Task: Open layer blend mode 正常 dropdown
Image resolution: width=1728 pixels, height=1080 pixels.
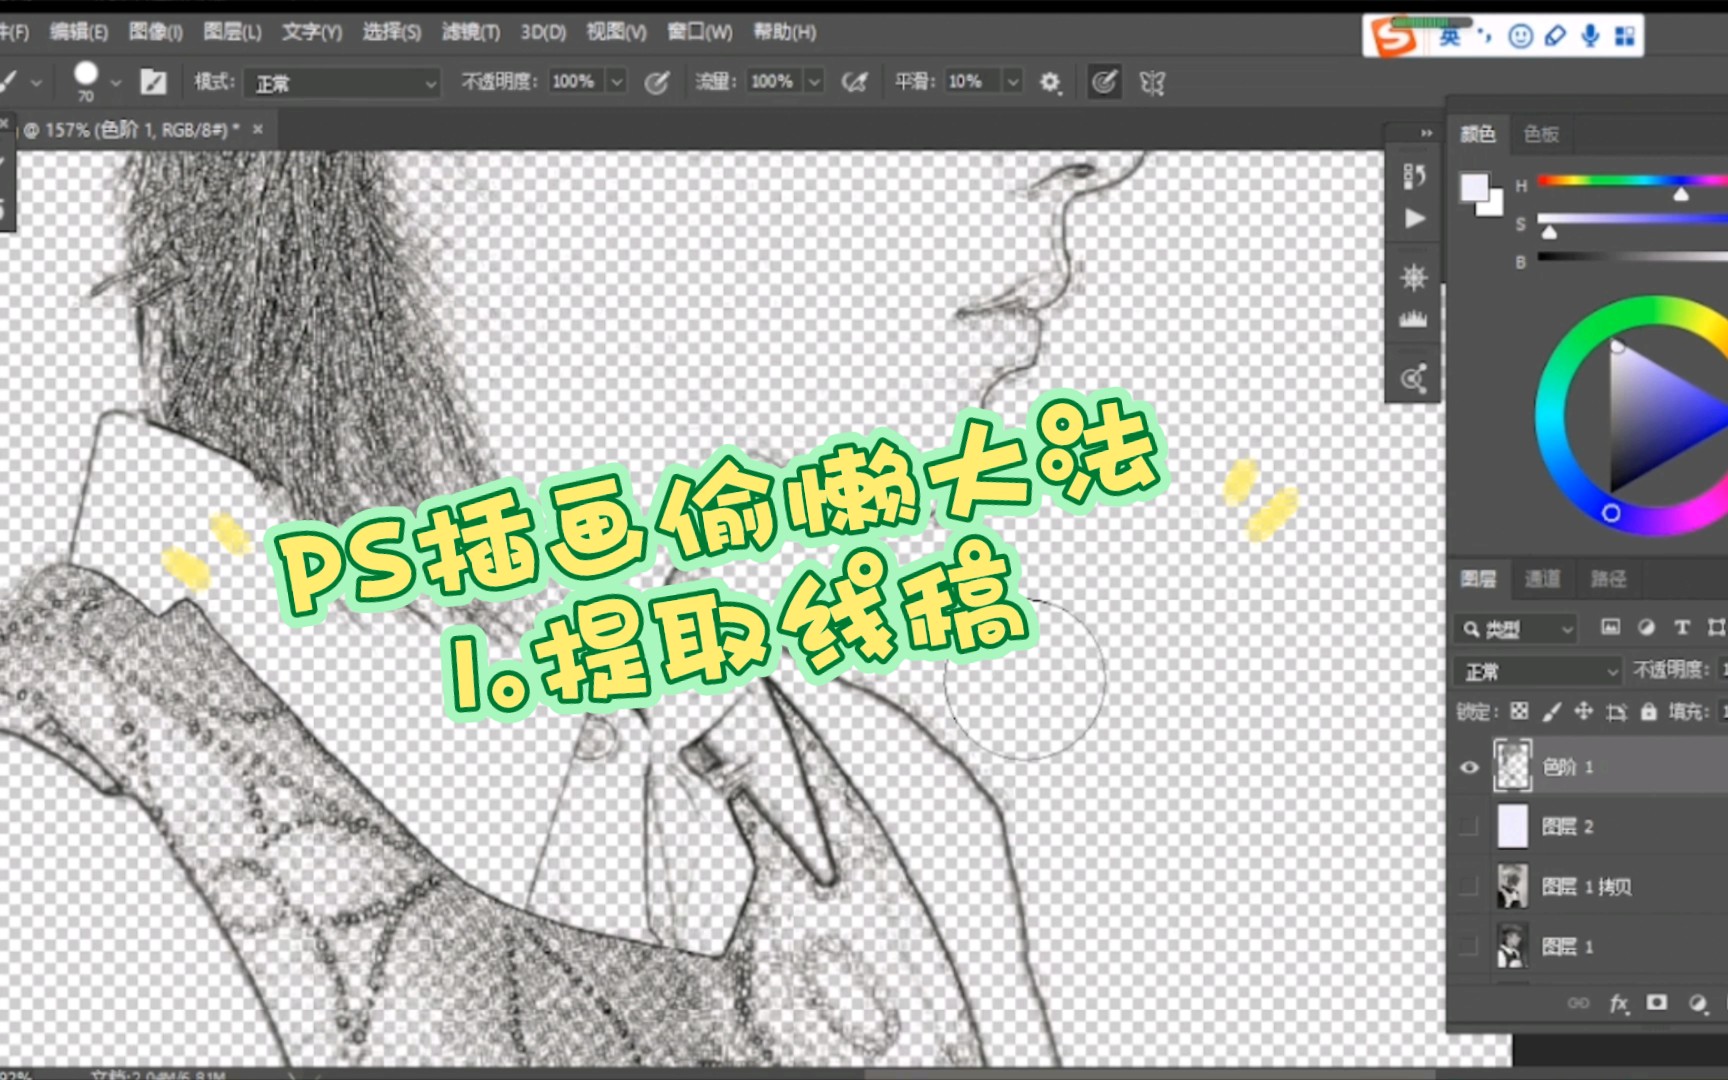Action: (x=1537, y=671)
